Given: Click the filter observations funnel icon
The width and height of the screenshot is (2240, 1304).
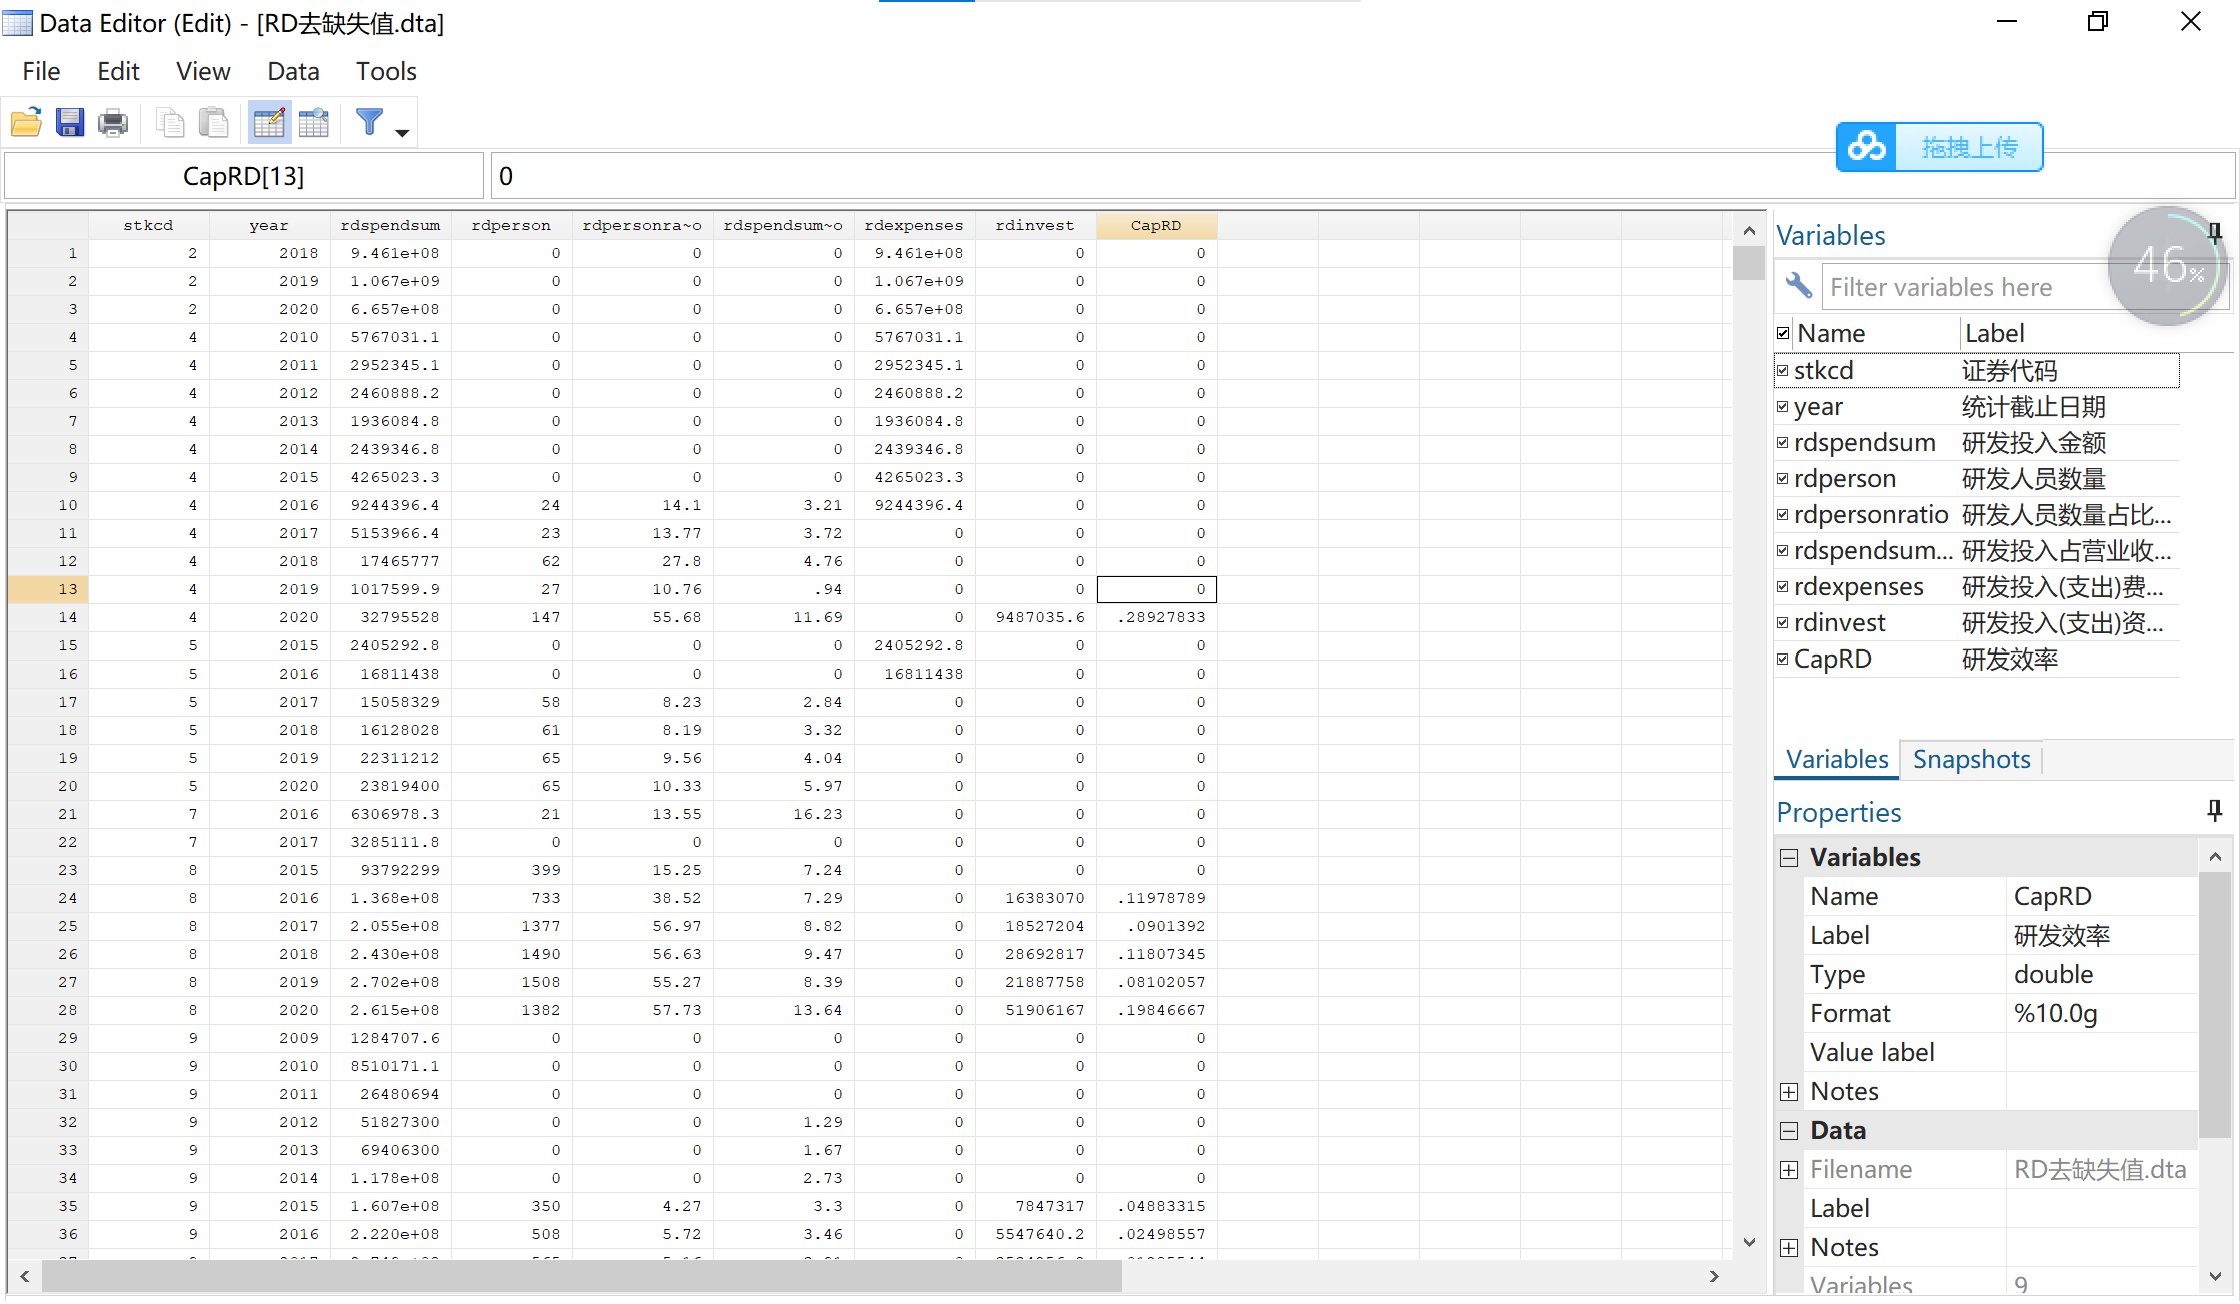Looking at the screenshot, I should click(x=369, y=122).
